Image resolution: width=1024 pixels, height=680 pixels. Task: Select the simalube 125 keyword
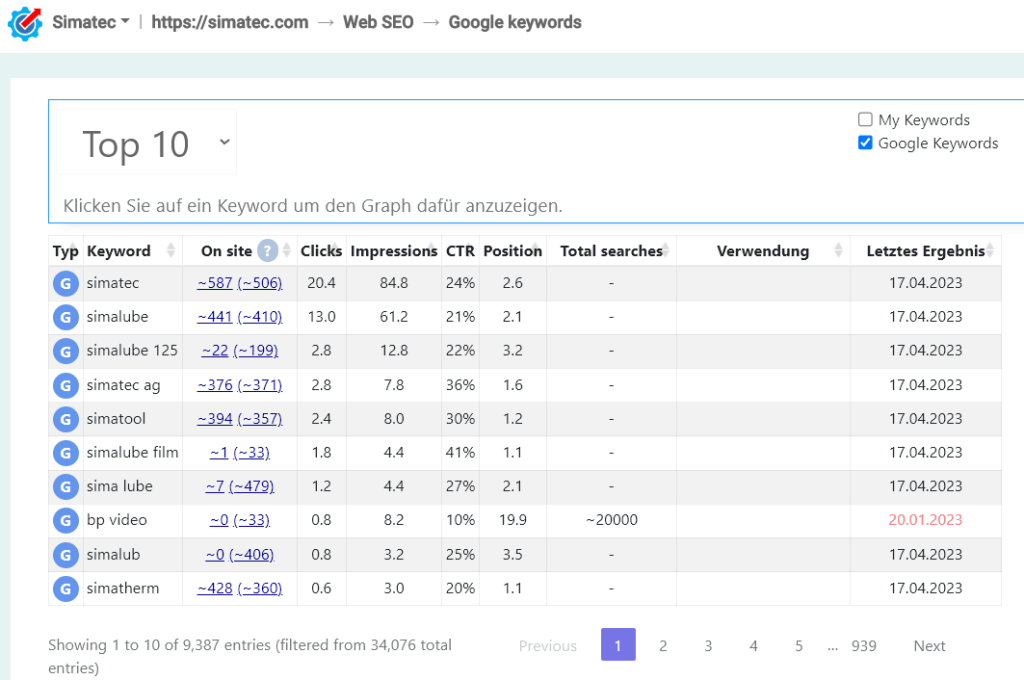point(132,351)
